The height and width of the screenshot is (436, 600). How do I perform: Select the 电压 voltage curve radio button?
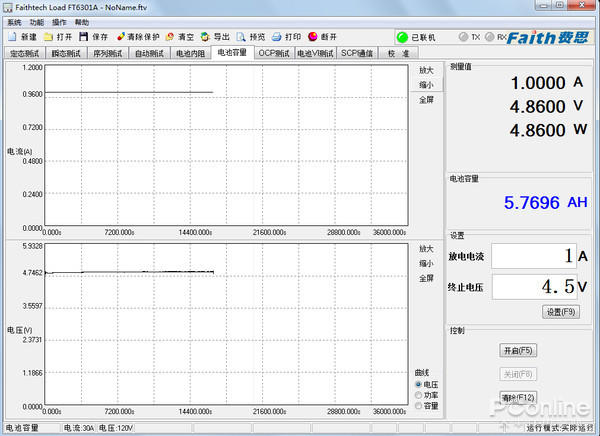tap(418, 384)
